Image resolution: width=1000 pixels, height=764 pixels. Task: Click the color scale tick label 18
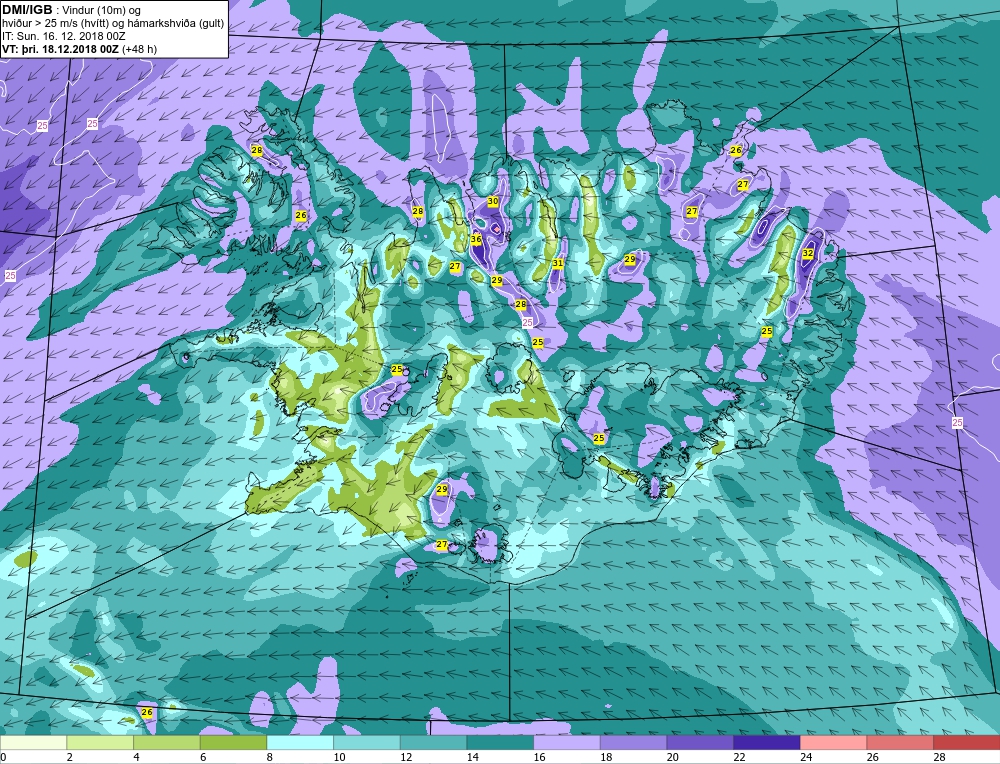tap(605, 757)
